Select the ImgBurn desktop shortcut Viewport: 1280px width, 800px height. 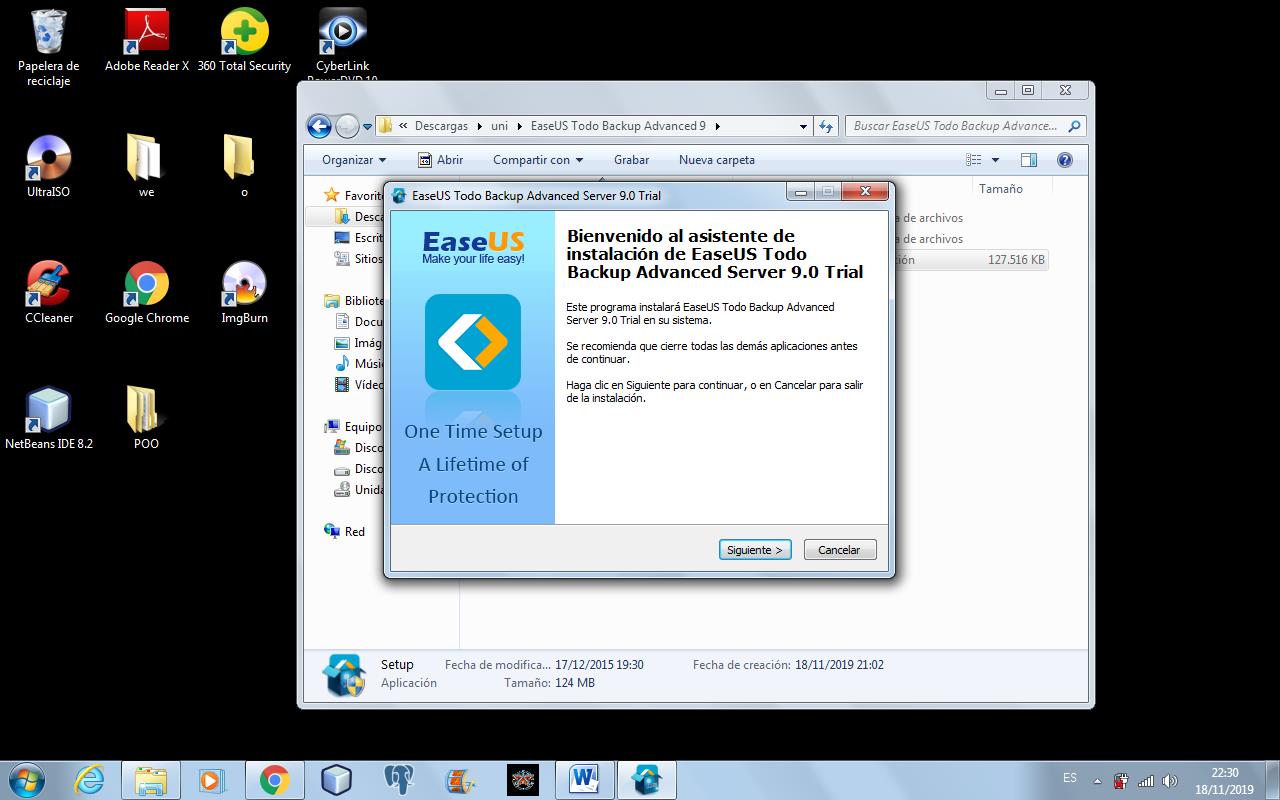point(244,293)
